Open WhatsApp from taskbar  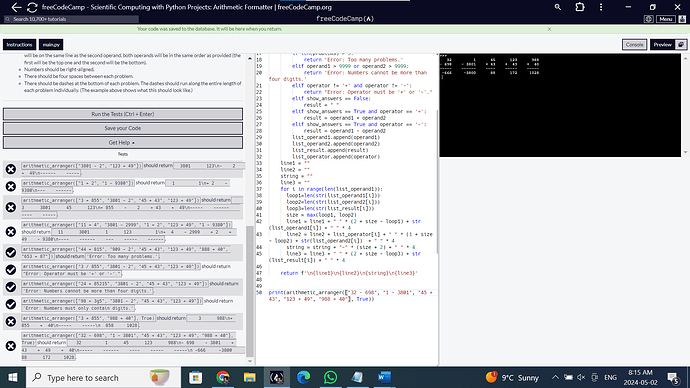click(x=330, y=377)
